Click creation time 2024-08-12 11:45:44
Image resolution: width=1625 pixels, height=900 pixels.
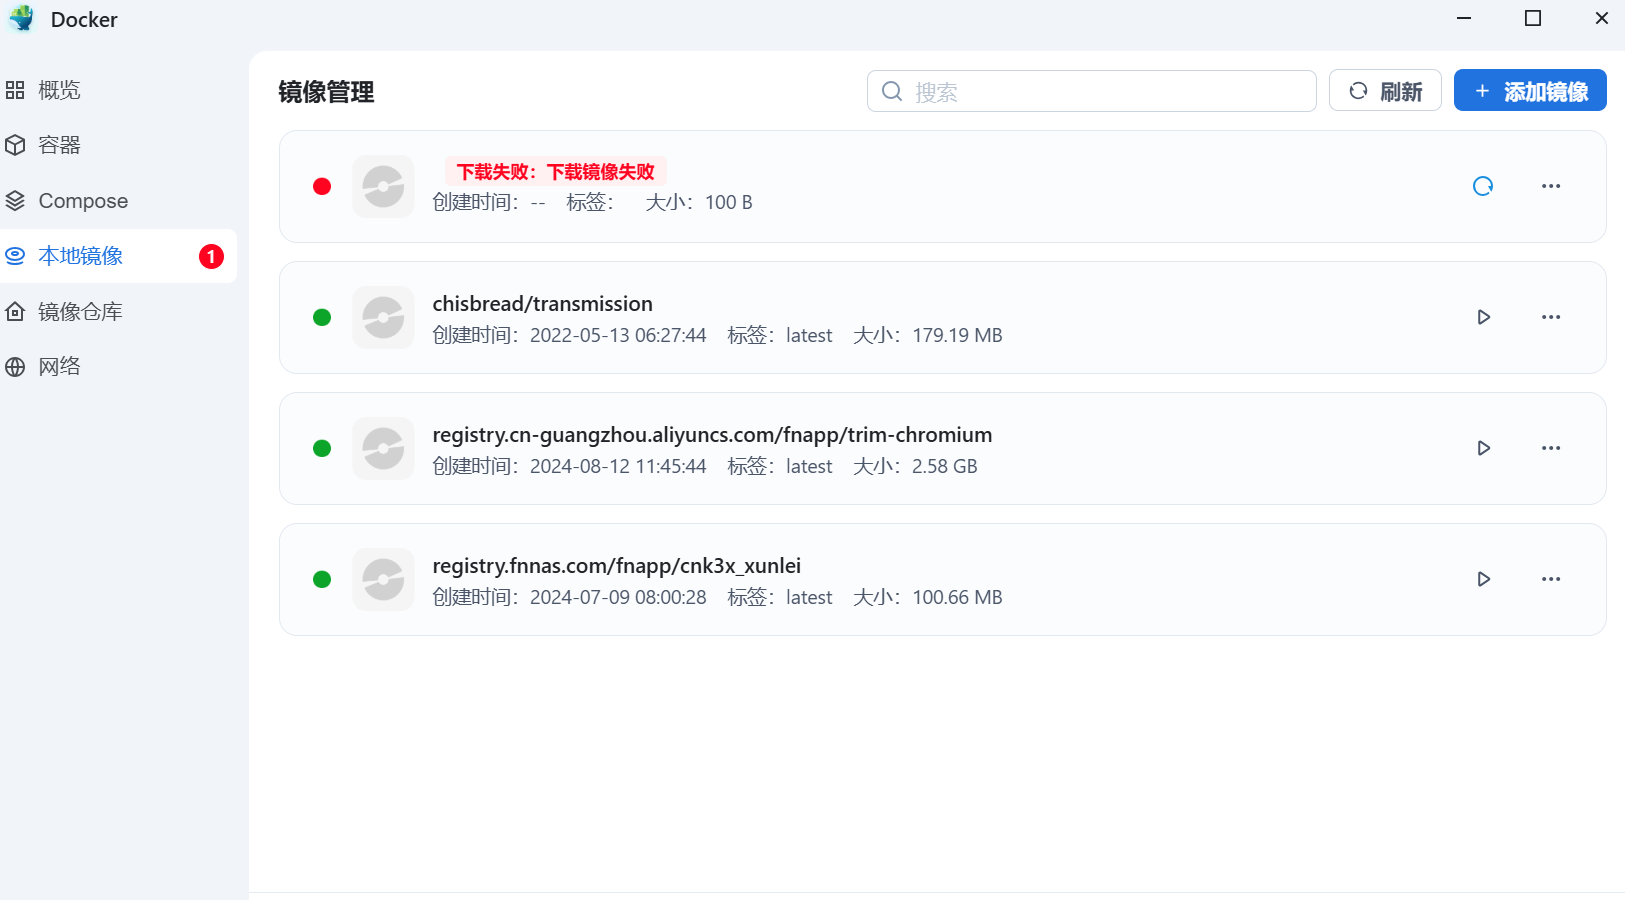[x=618, y=466]
